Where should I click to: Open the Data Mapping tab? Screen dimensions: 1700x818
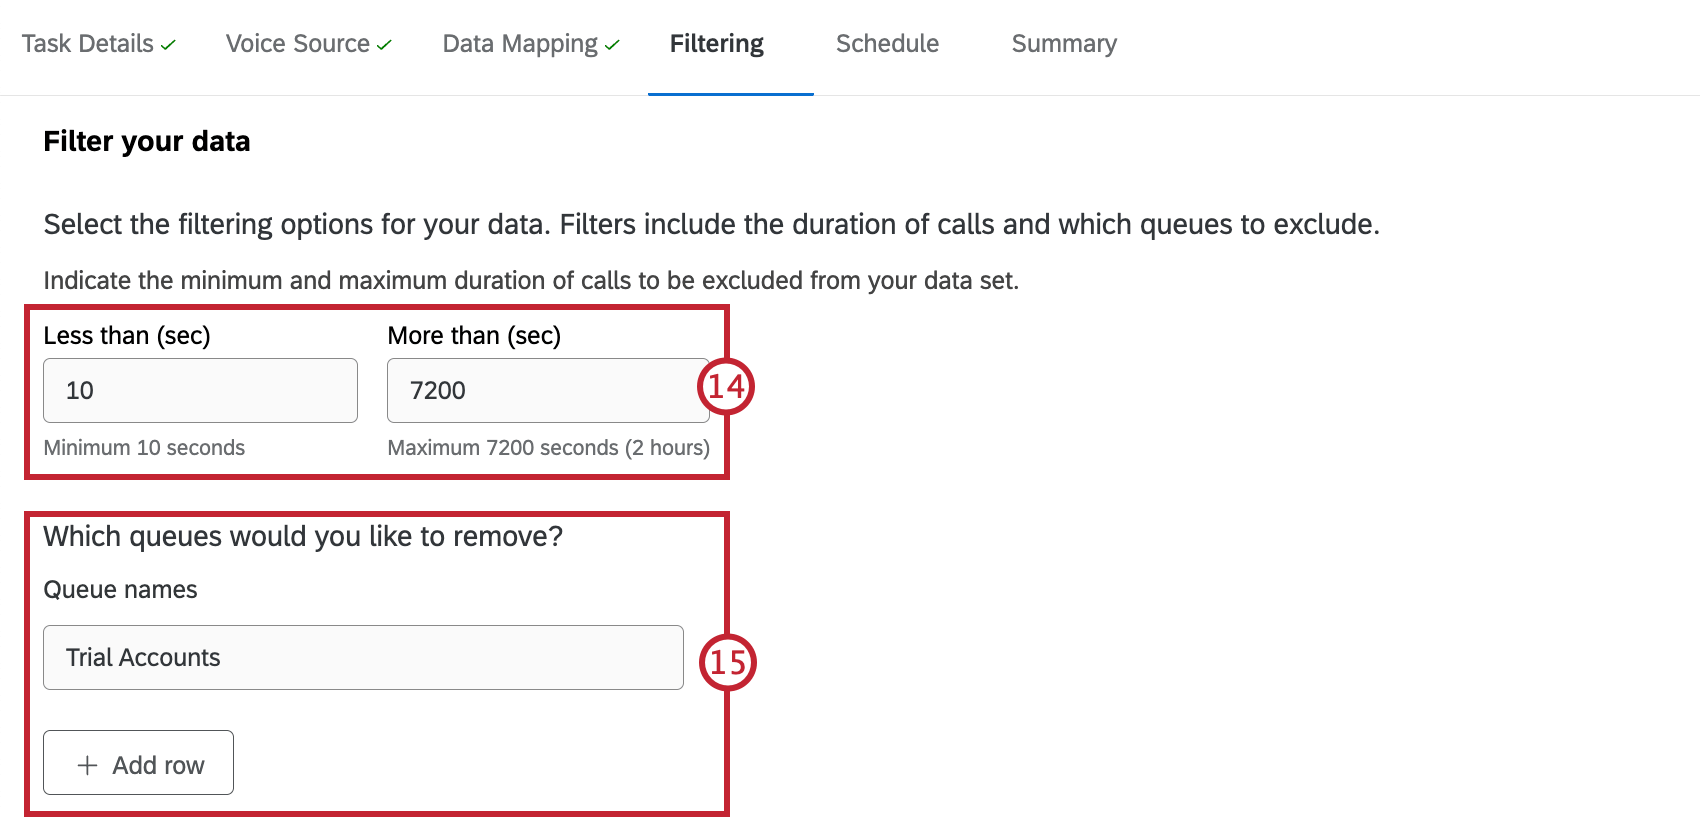[x=517, y=44]
